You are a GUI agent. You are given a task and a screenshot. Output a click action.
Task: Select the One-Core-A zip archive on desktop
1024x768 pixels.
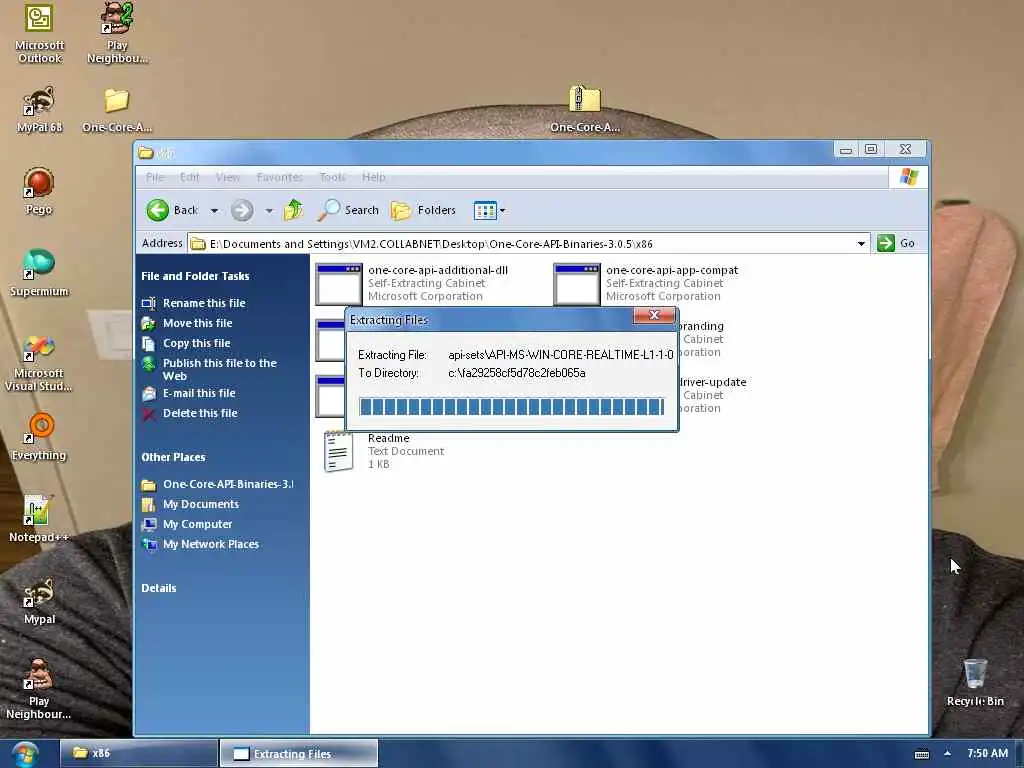pos(584,109)
